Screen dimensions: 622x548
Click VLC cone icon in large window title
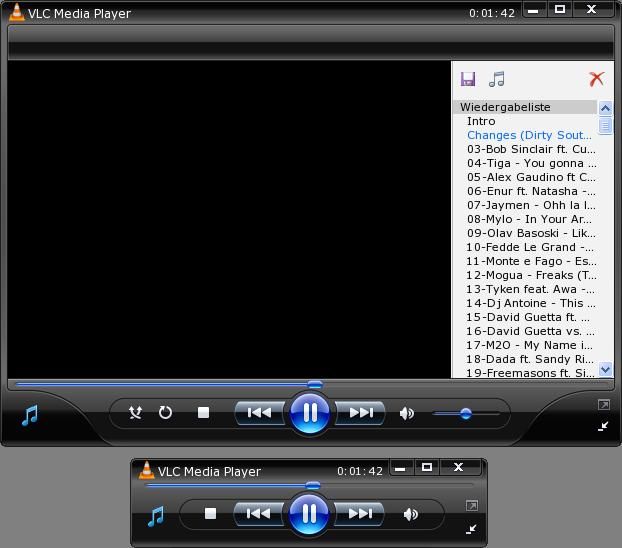tap(17, 12)
